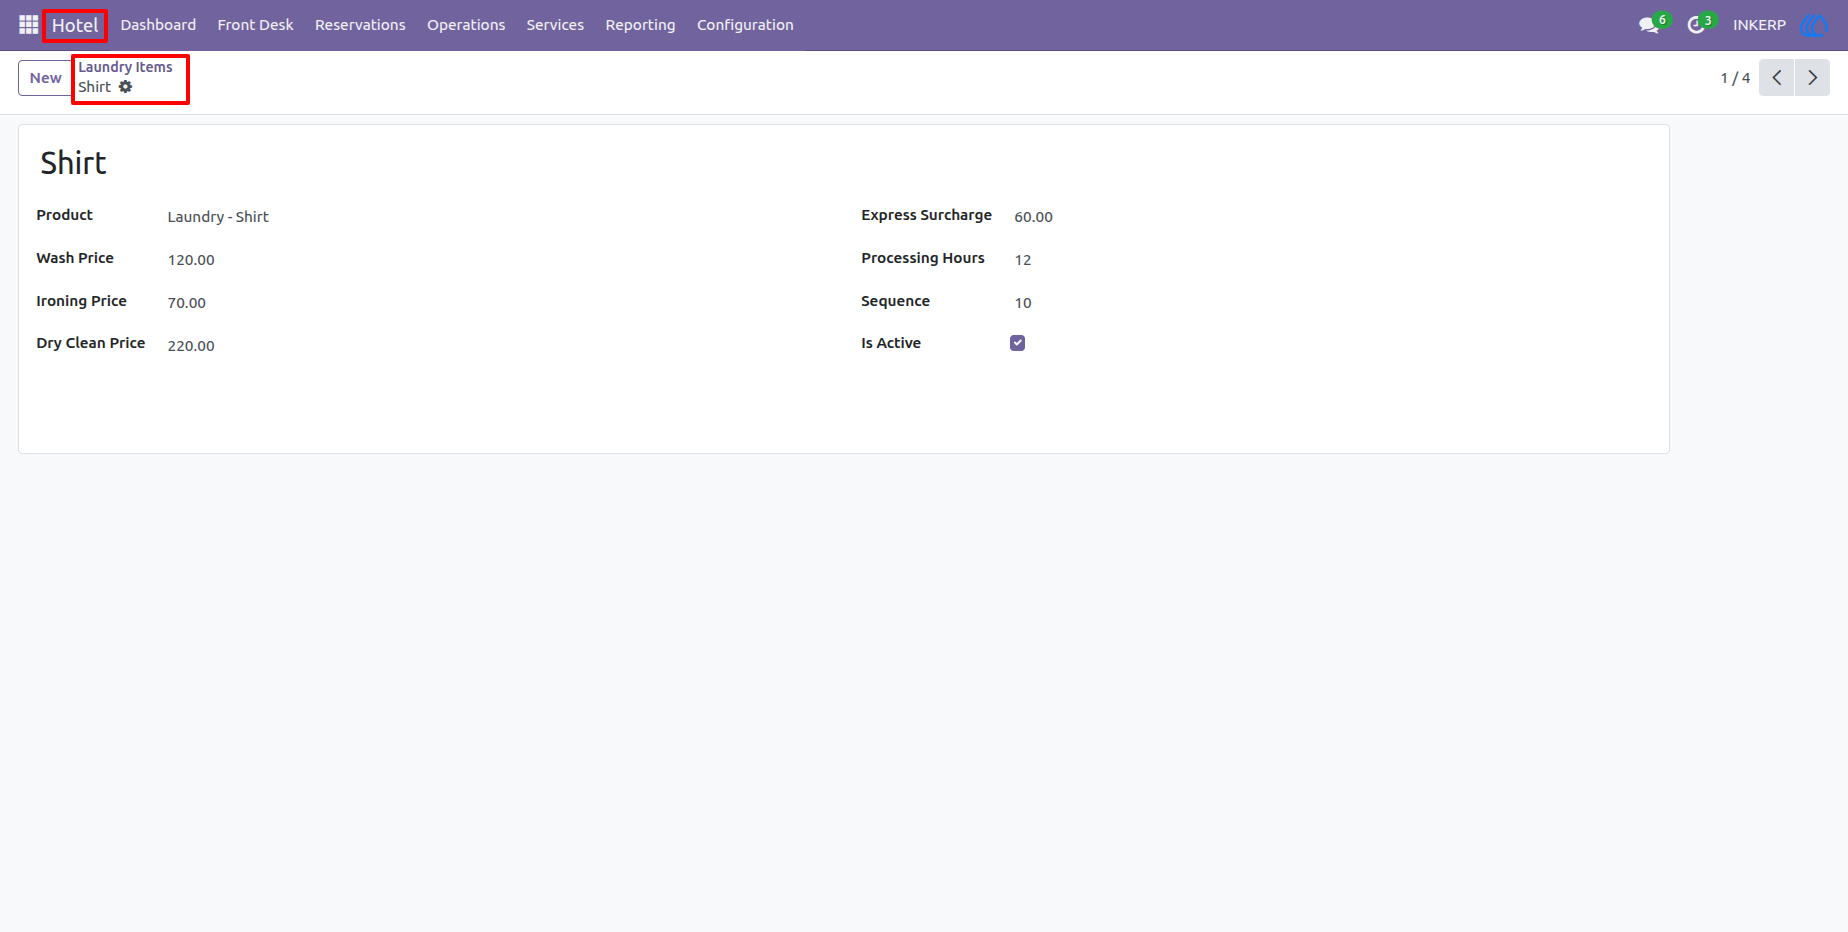Go to the next record arrow
This screenshot has width=1848, height=932.
[1812, 78]
